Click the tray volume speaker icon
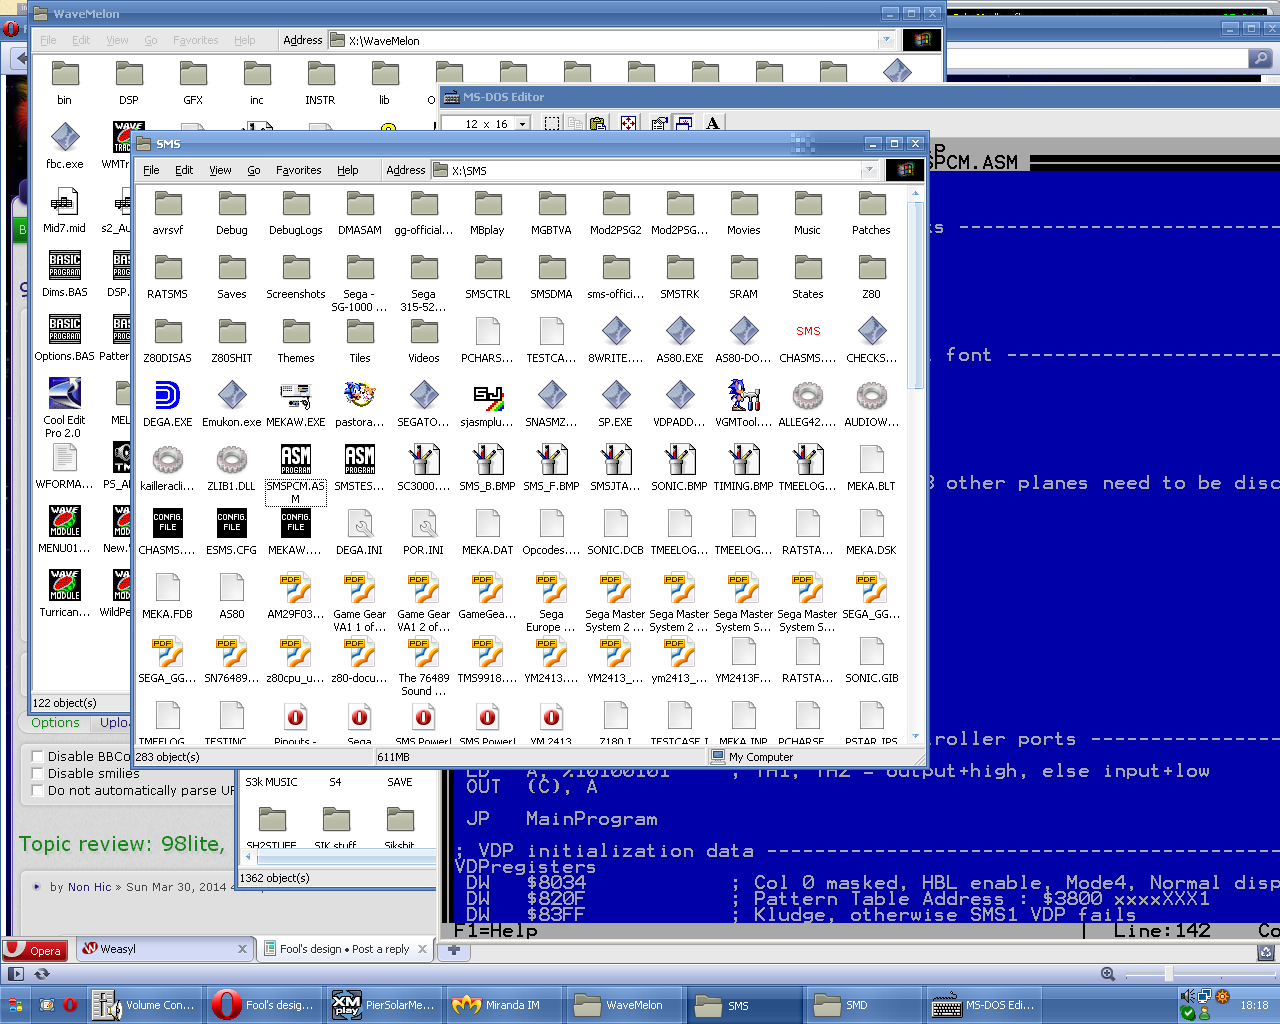Viewport: 1280px width, 1024px height. pyautogui.click(x=1187, y=996)
